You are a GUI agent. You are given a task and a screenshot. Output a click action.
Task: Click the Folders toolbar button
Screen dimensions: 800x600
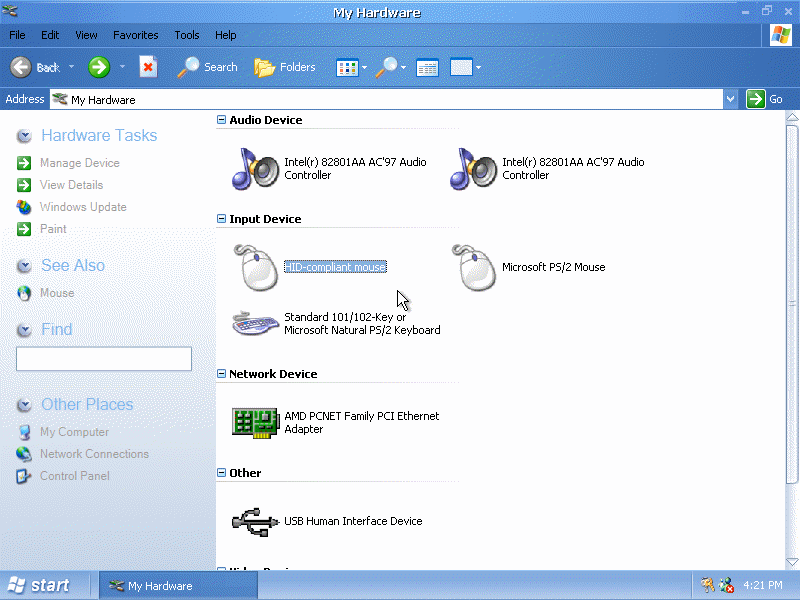285,67
